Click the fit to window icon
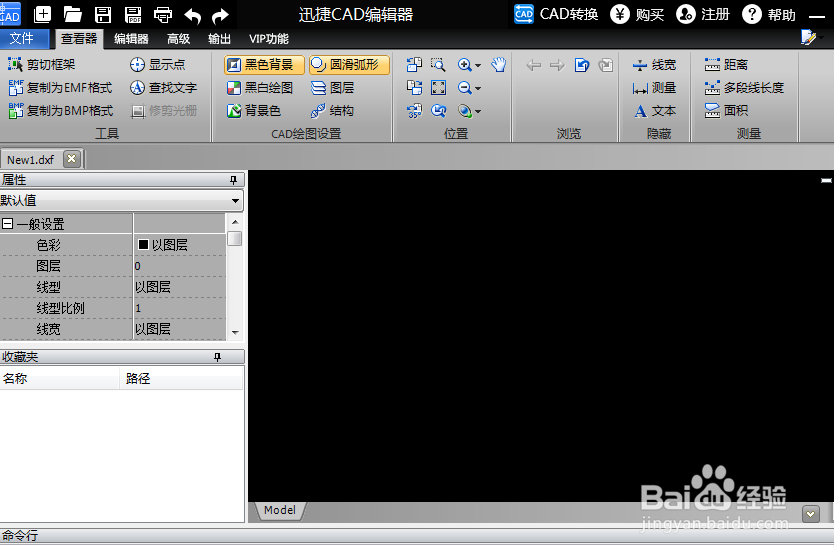834x553 pixels. 438,87
